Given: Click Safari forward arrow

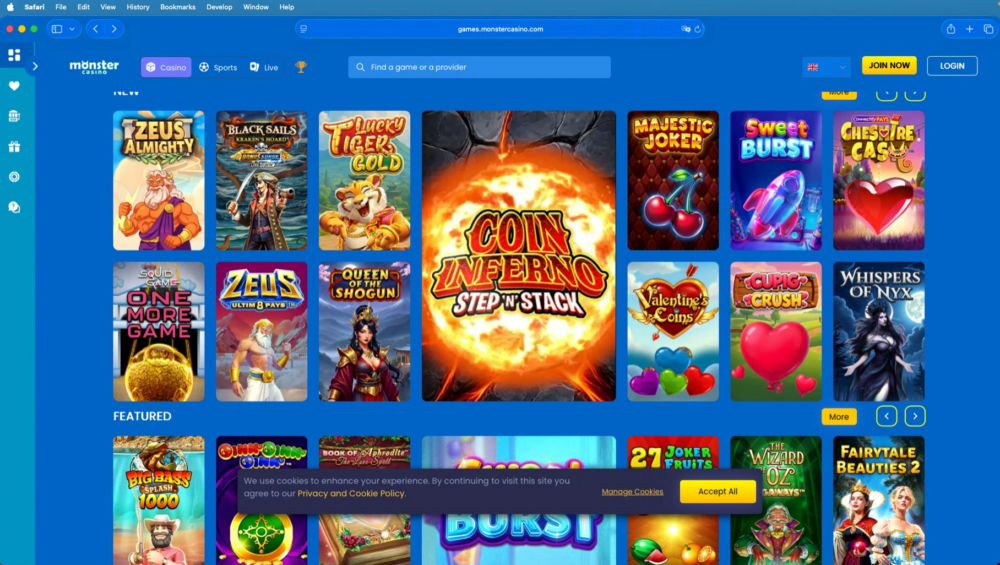Looking at the screenshot, I should click(114, 29).
